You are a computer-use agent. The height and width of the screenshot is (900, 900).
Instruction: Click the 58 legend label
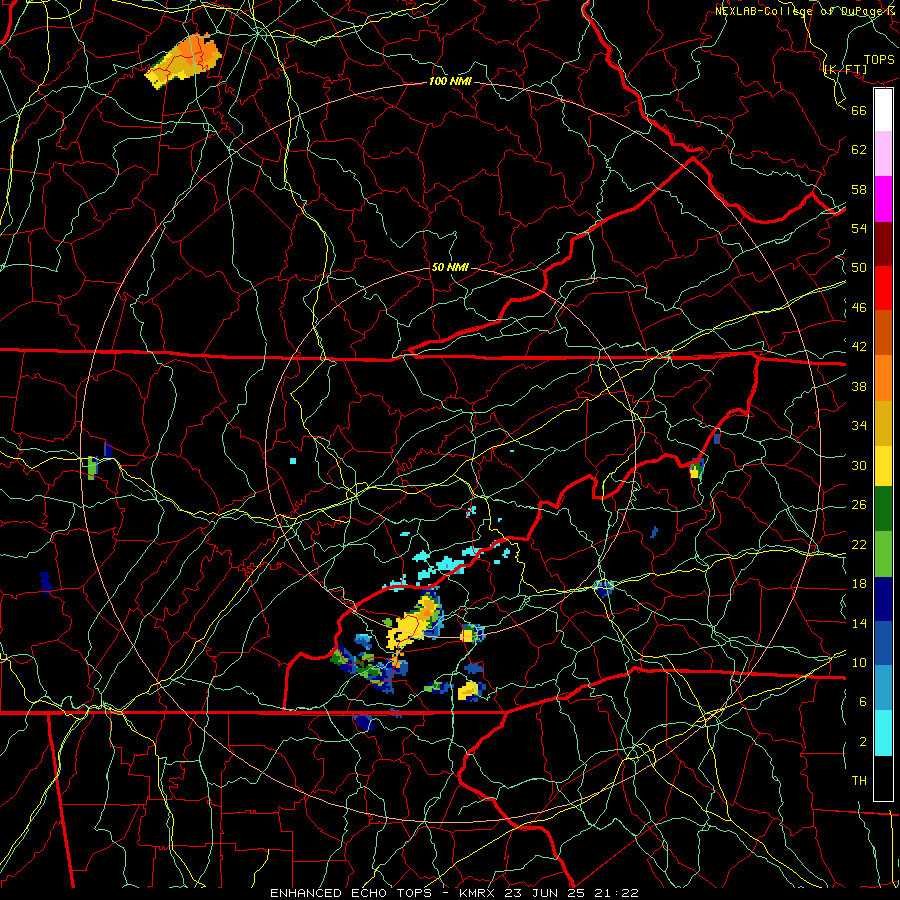(x=859, y=189)
